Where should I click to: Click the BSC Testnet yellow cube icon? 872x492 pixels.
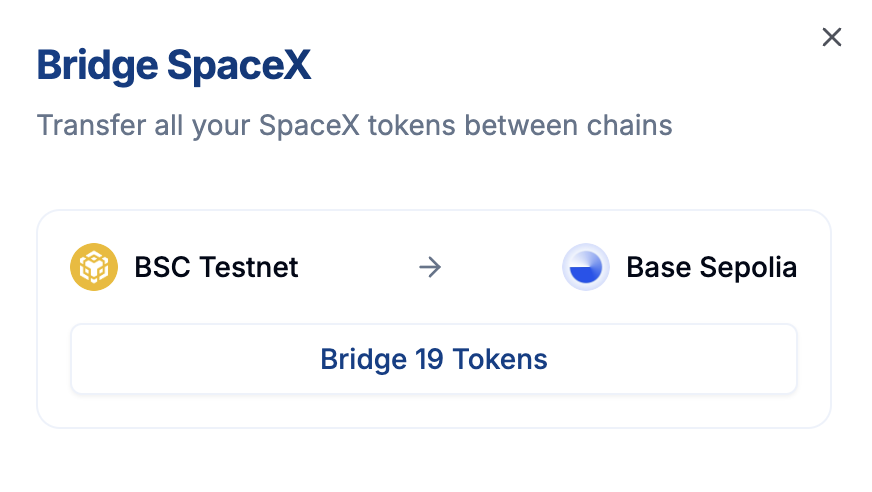pos(94,267)
